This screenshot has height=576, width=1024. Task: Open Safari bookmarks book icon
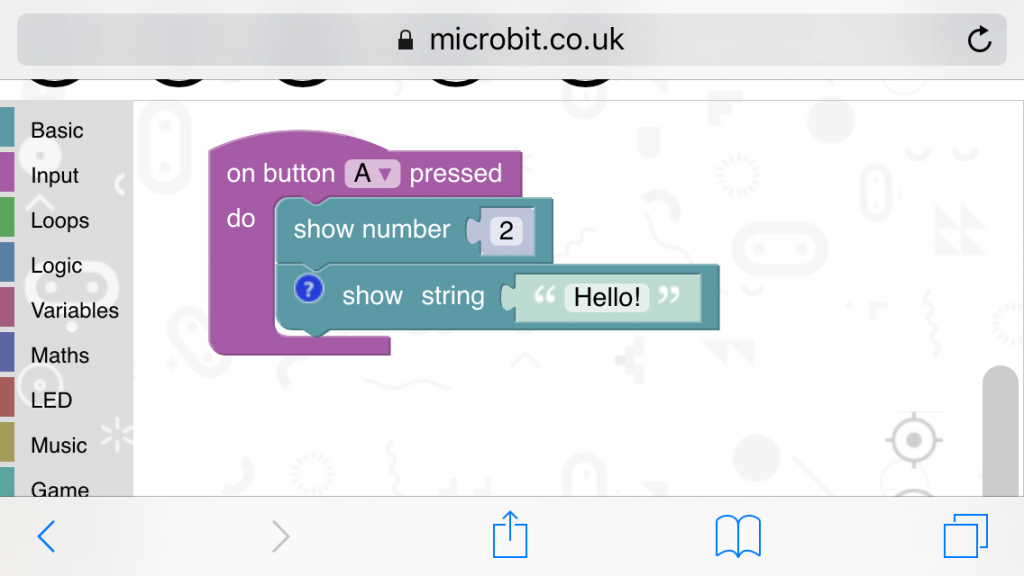pos(738,536)
